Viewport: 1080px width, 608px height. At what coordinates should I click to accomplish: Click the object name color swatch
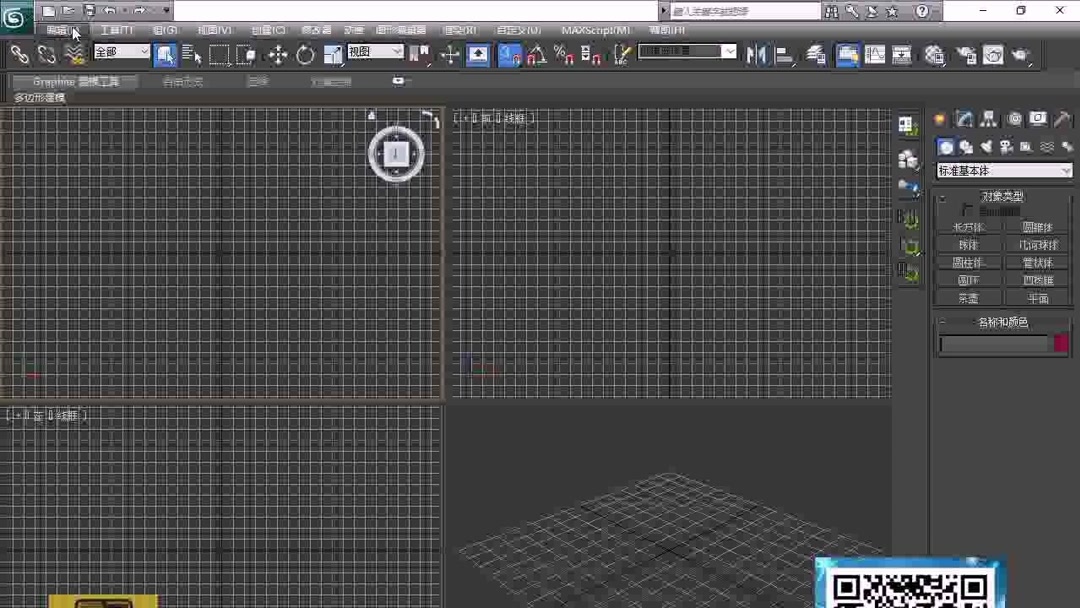click(1060, 343)
